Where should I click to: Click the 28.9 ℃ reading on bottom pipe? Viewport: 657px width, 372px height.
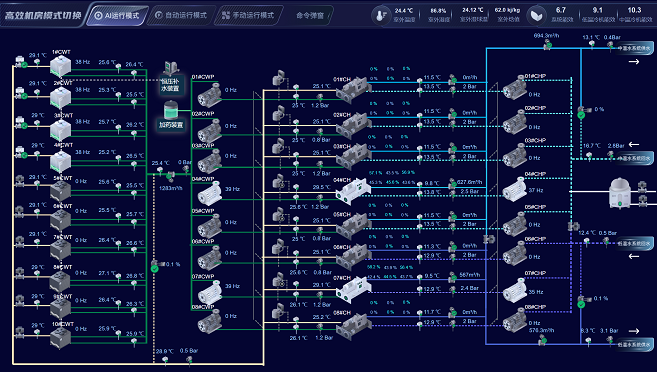point(164,351)
